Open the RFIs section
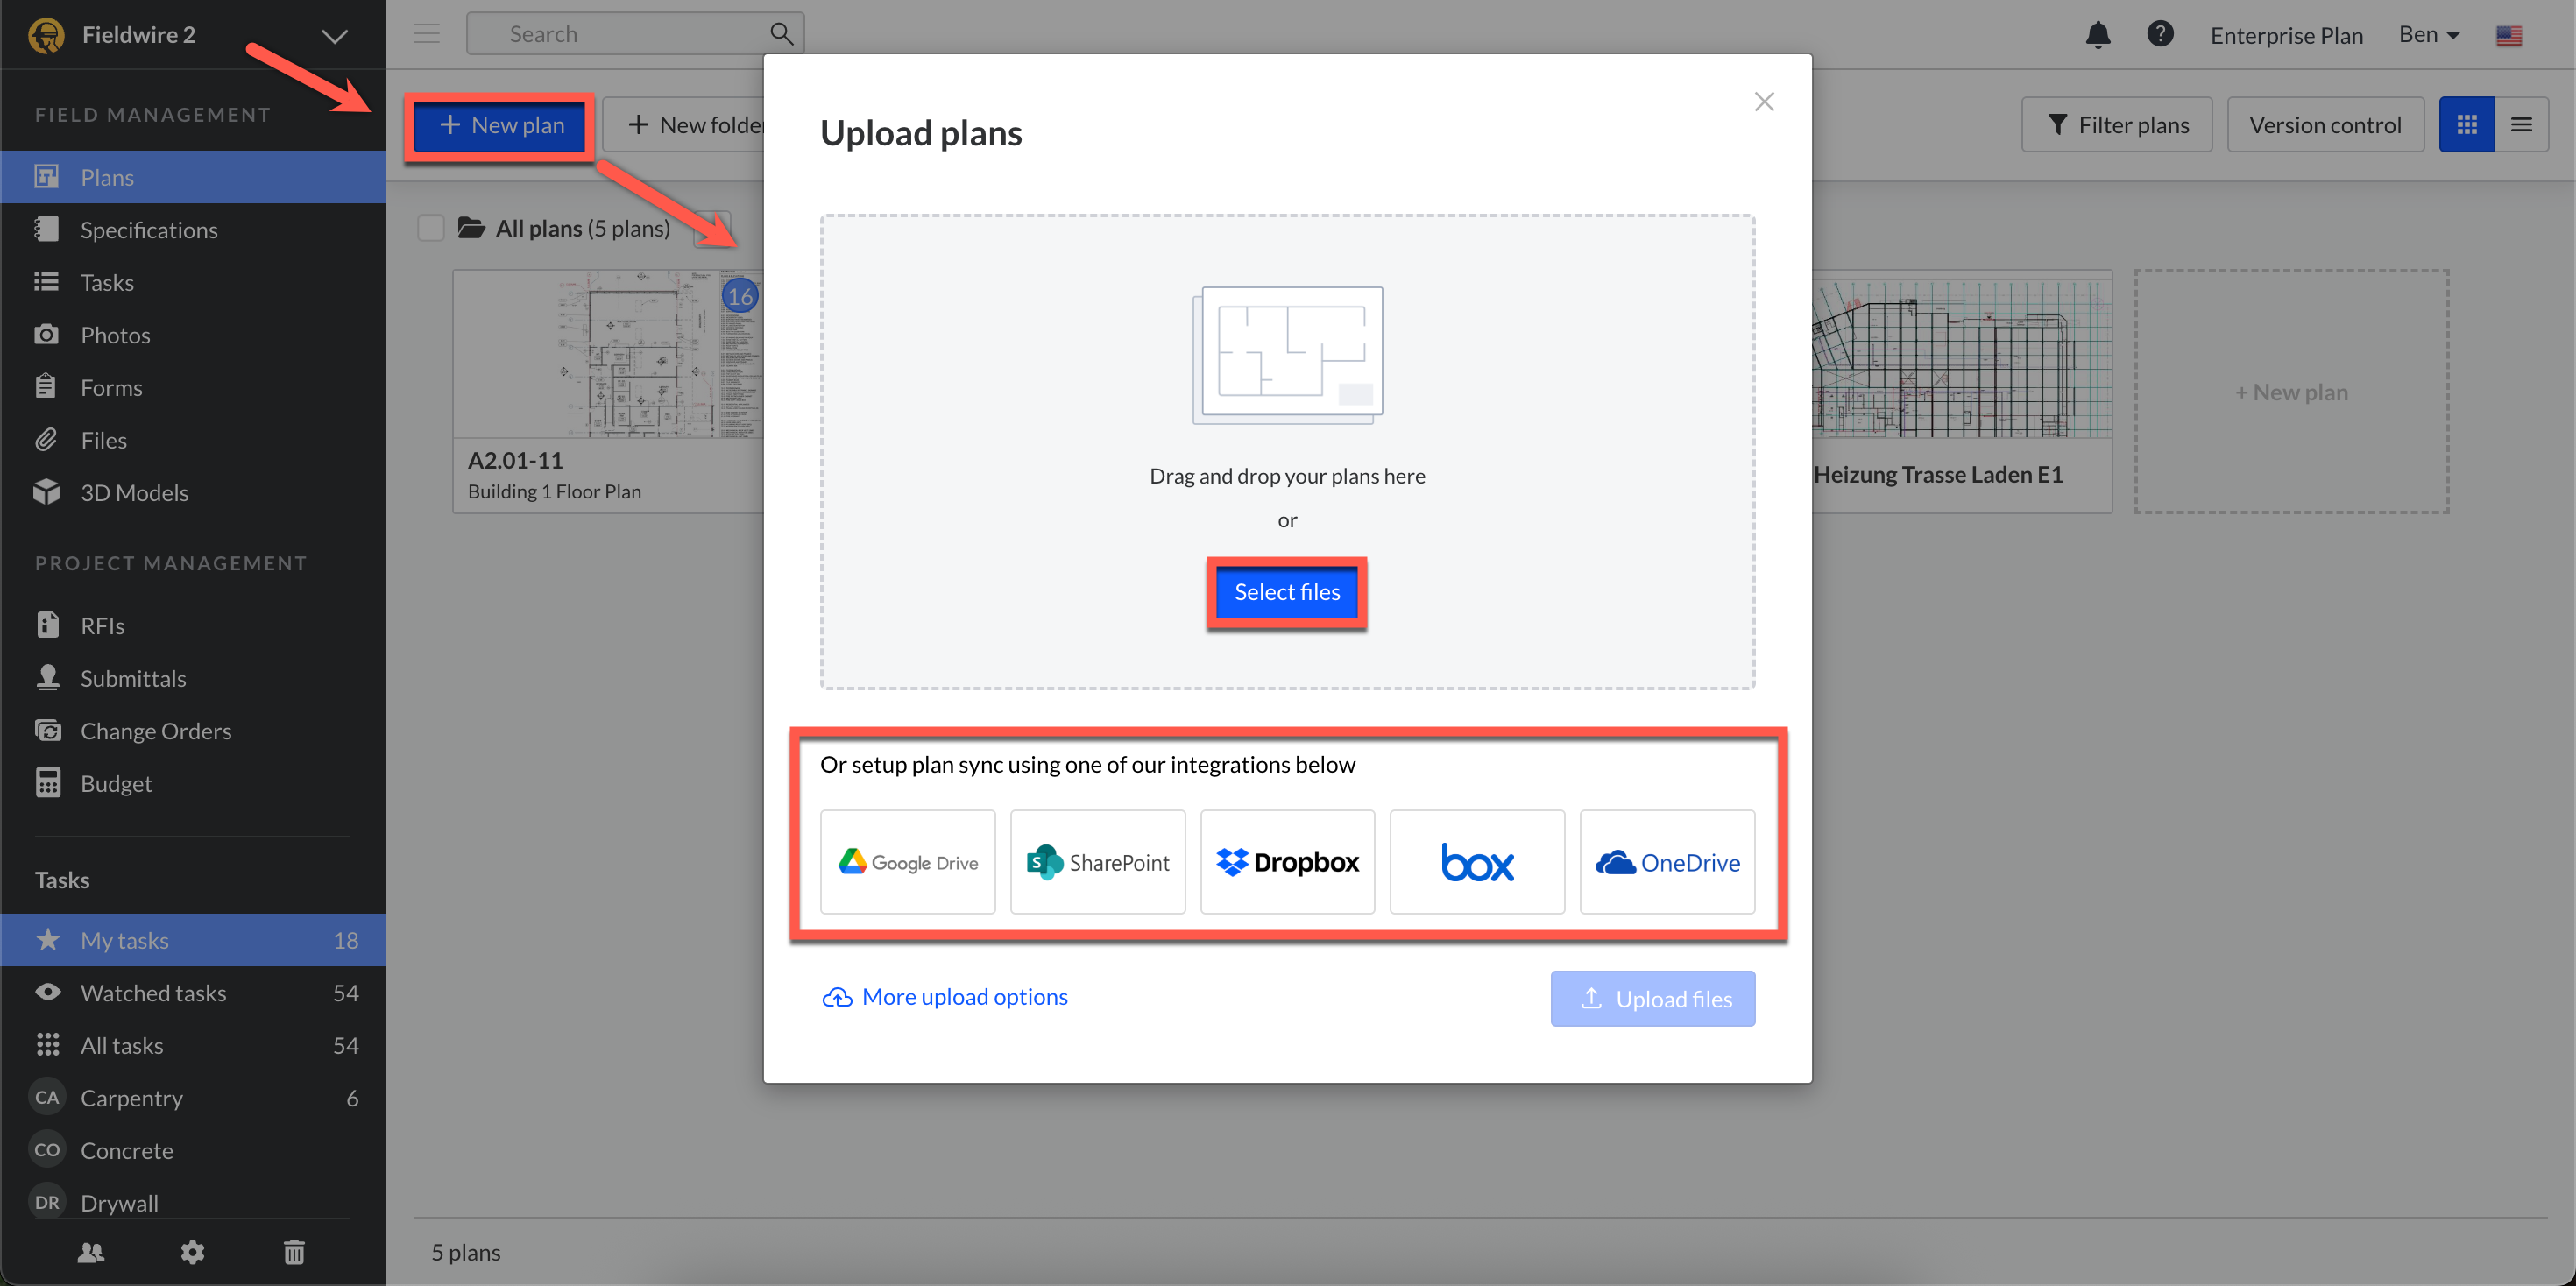2576x1286 pixels. click(102, 626)
